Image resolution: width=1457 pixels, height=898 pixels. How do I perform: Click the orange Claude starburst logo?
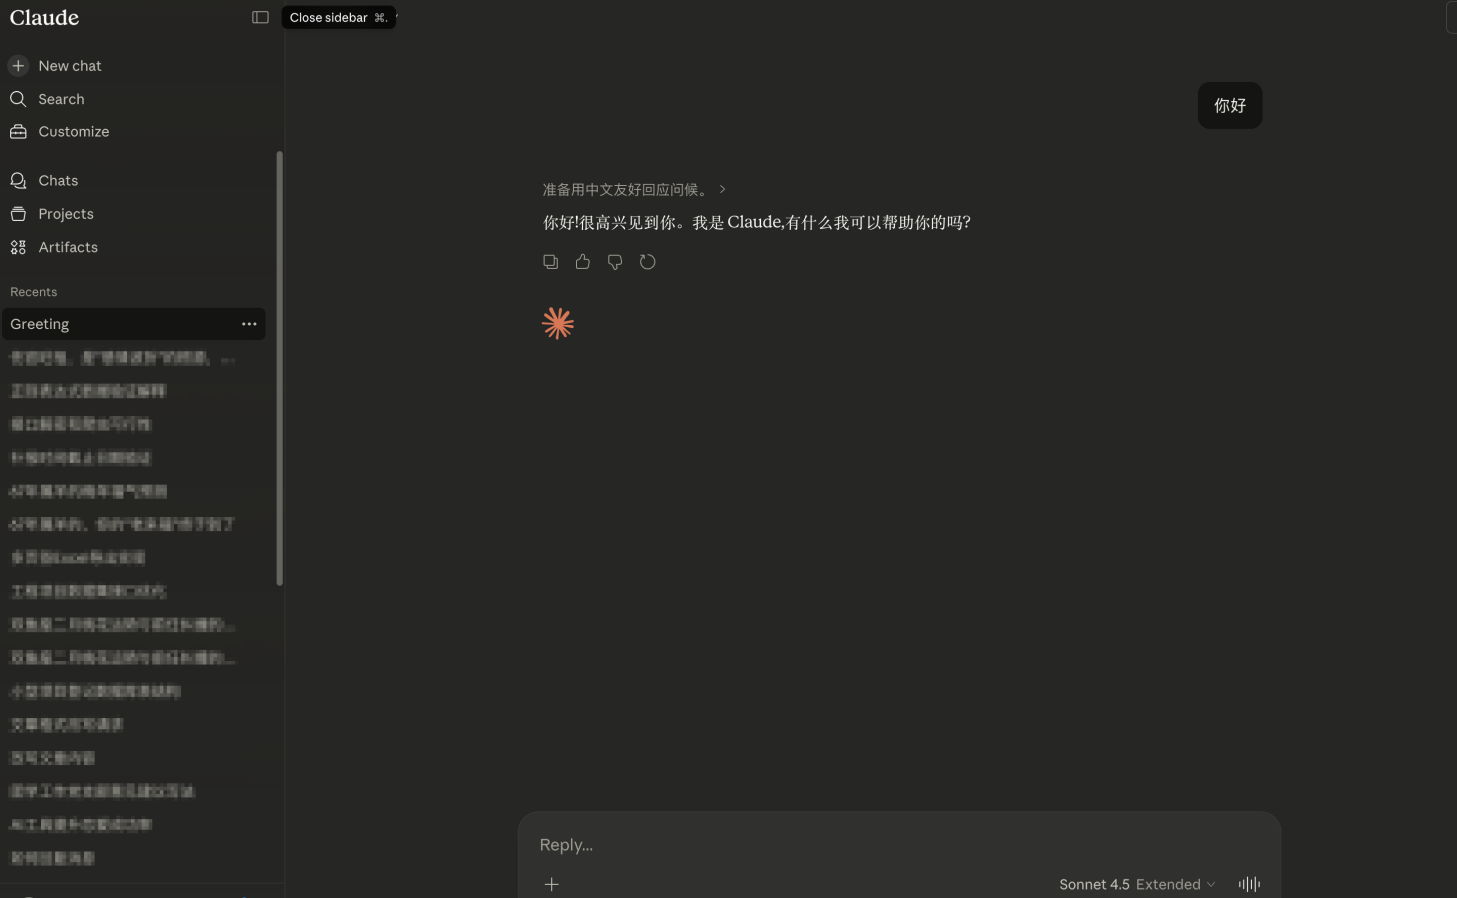point(558,323)
